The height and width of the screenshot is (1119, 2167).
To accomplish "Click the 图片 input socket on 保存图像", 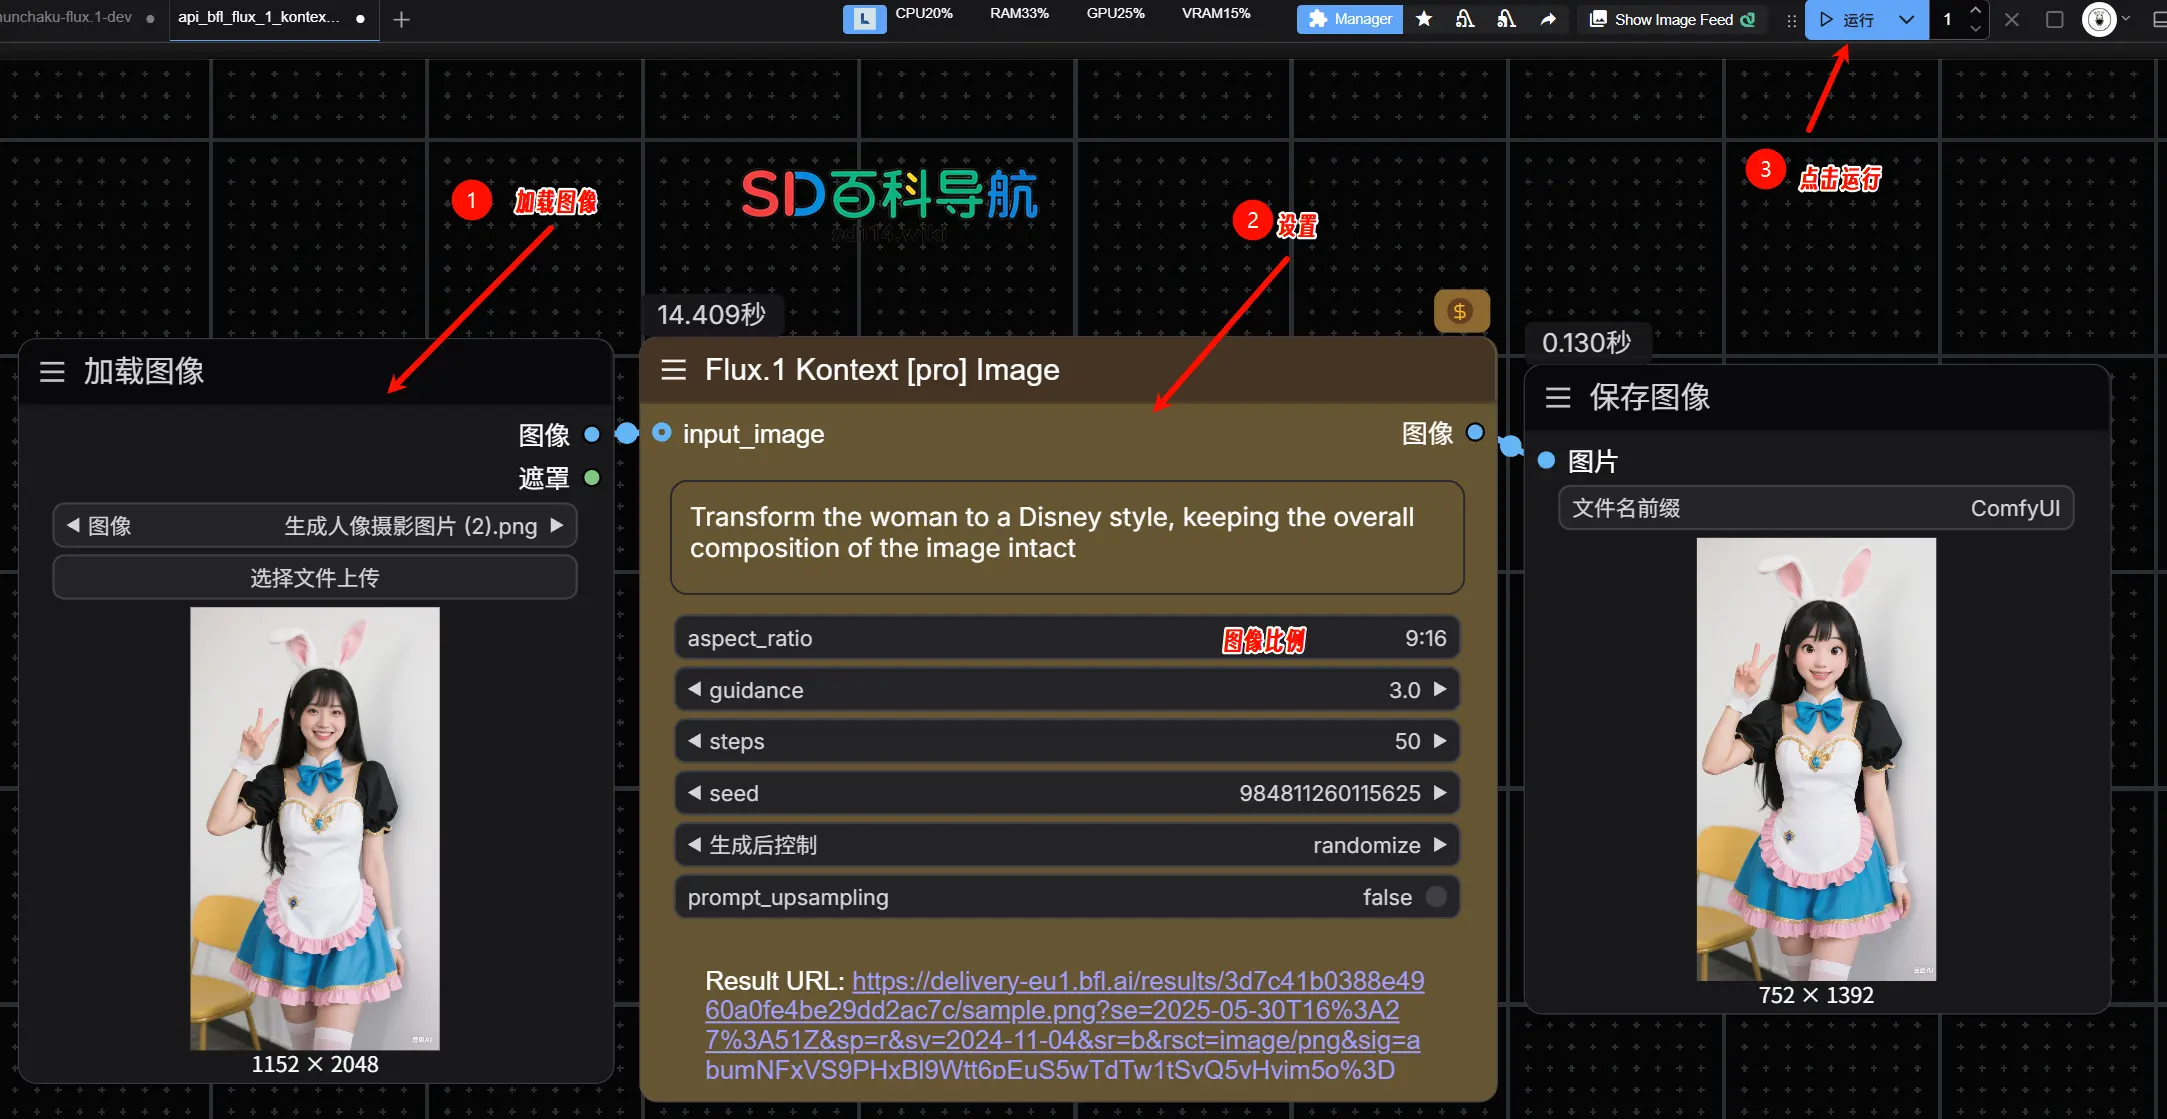I will pos(1547,461).
